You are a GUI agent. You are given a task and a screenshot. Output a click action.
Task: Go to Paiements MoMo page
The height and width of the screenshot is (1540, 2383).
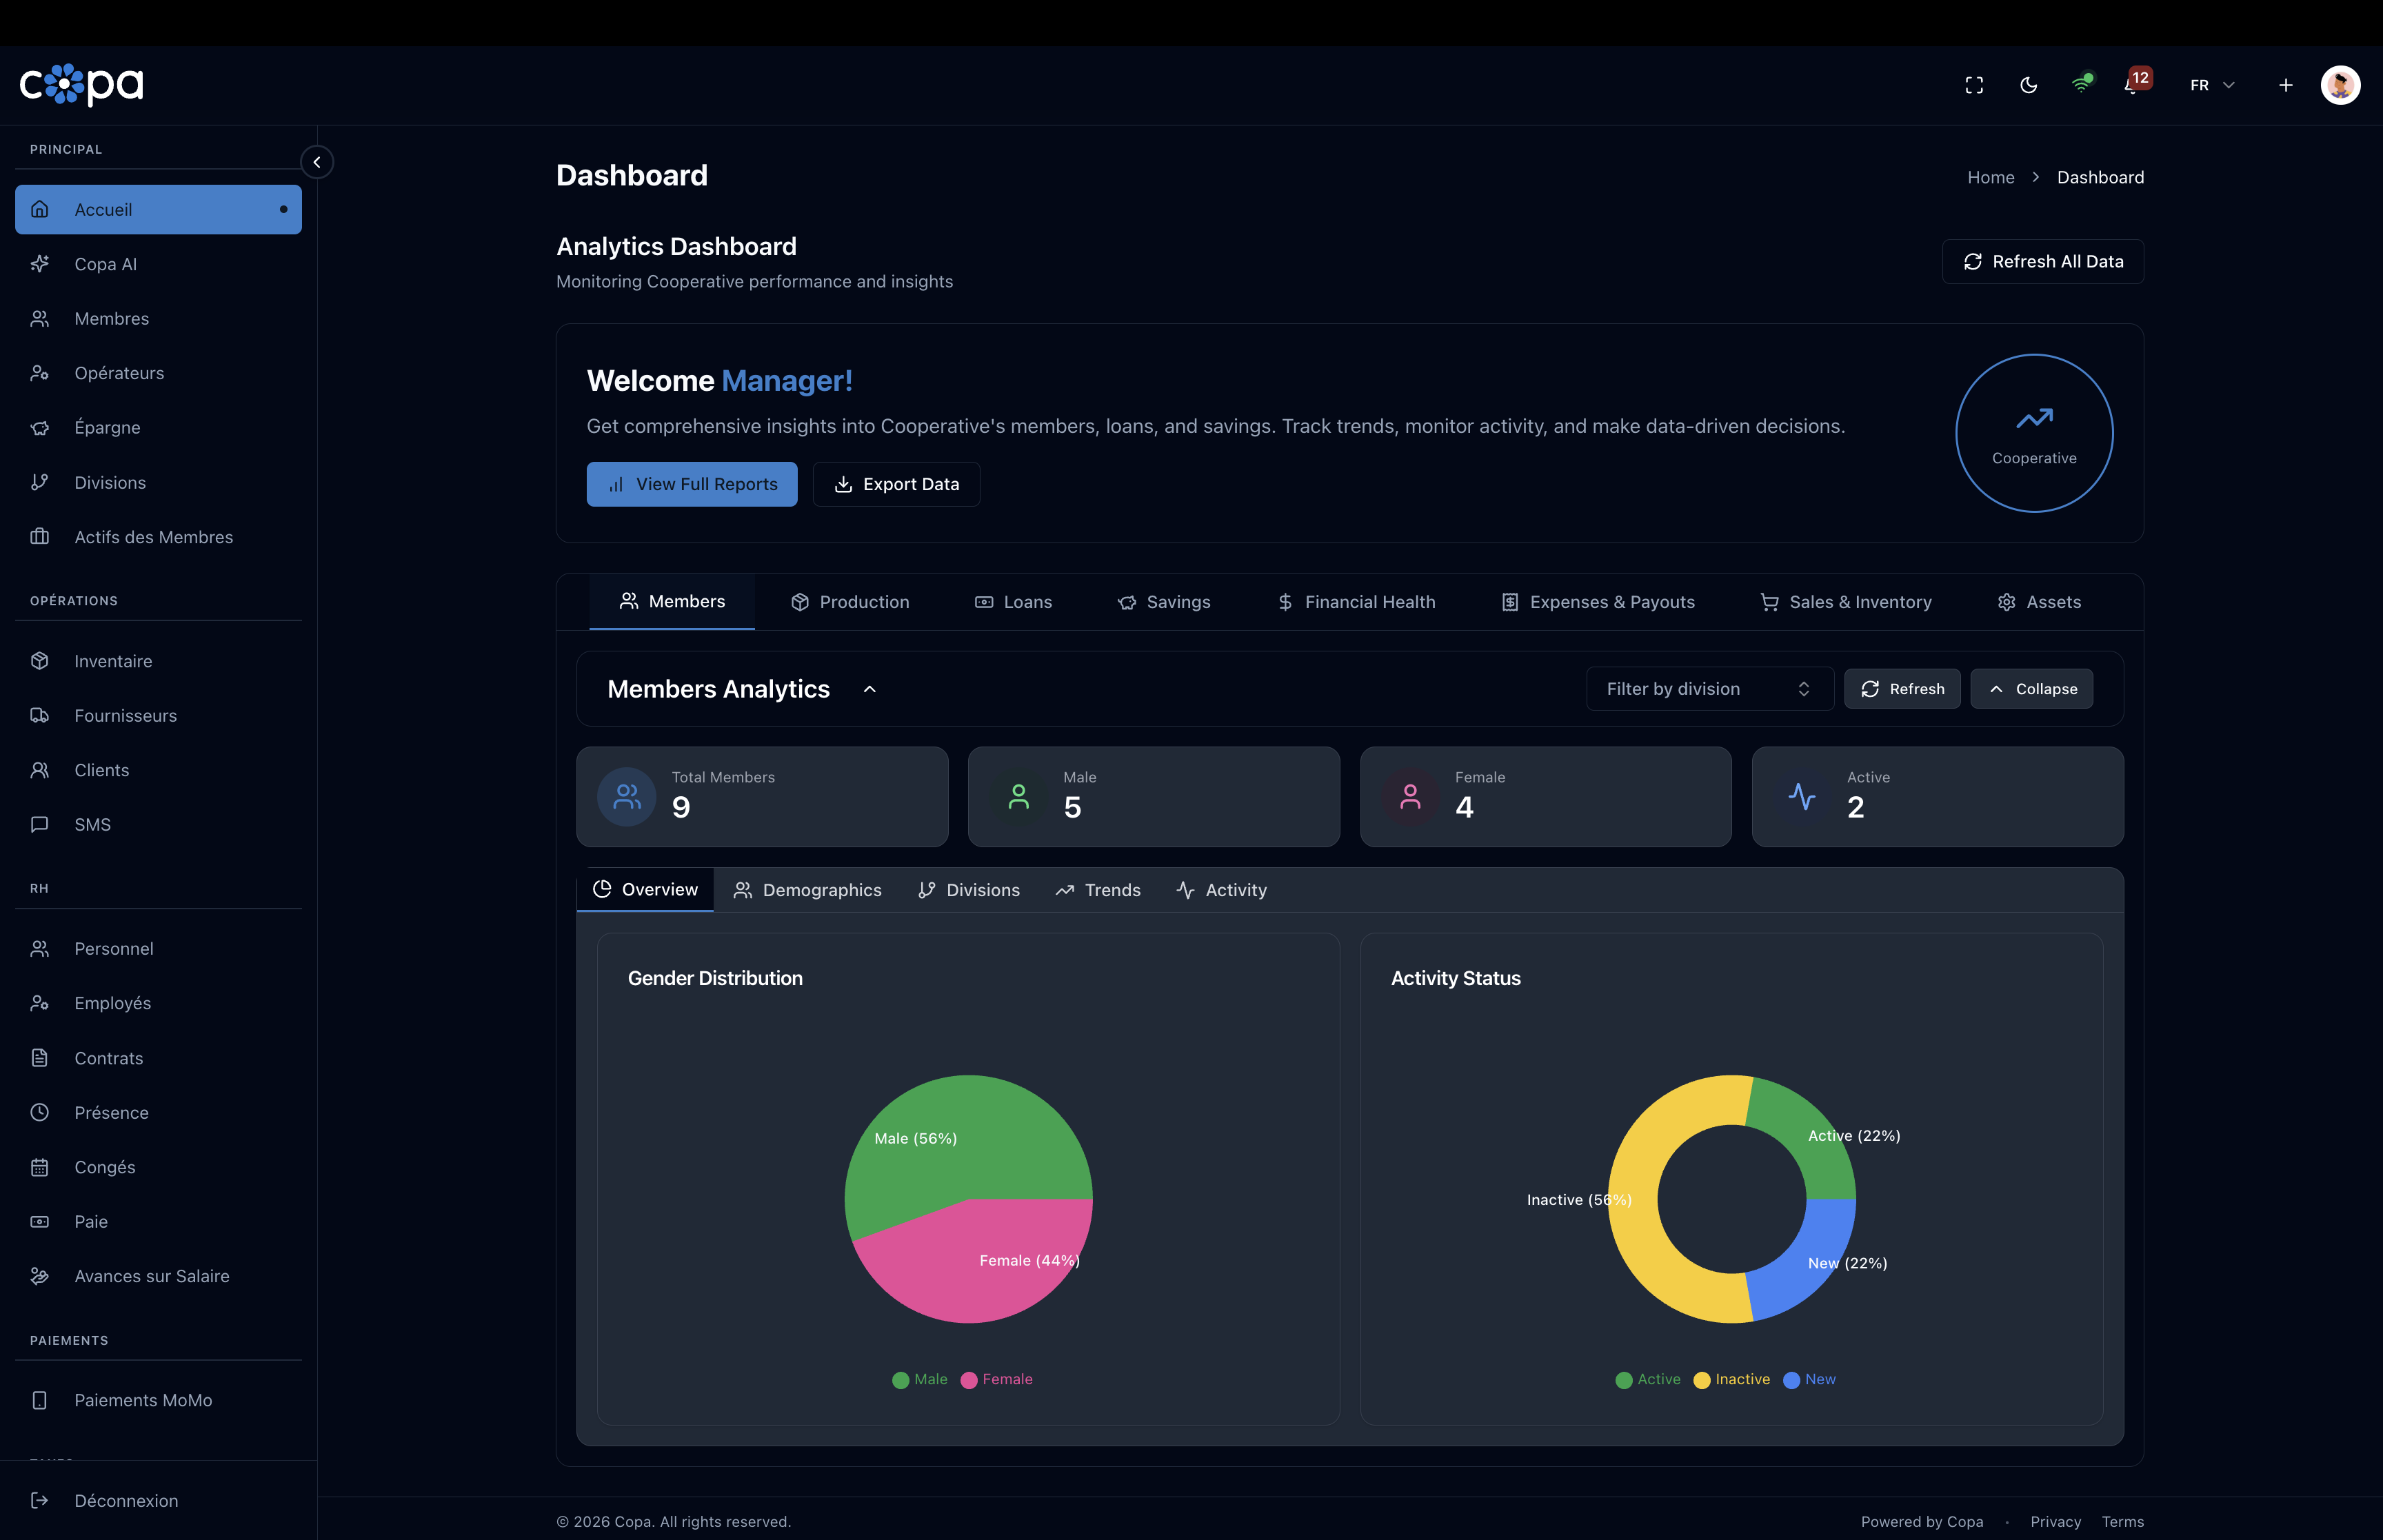(143, 1400)
